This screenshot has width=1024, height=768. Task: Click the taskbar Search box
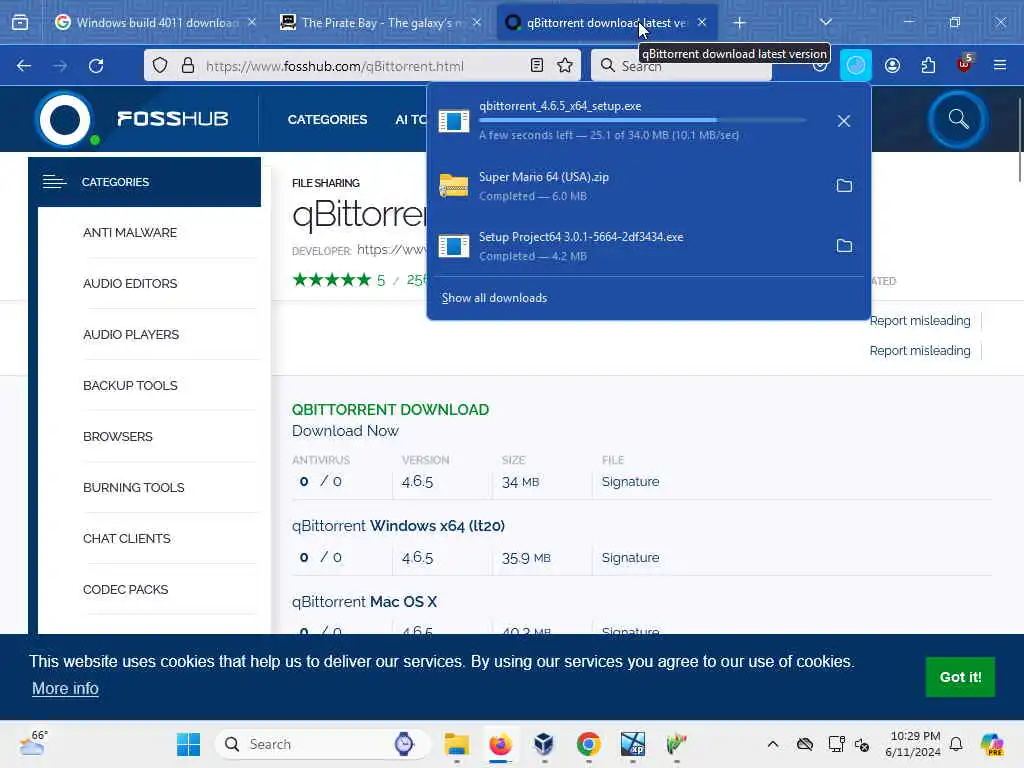coord(323,744)
